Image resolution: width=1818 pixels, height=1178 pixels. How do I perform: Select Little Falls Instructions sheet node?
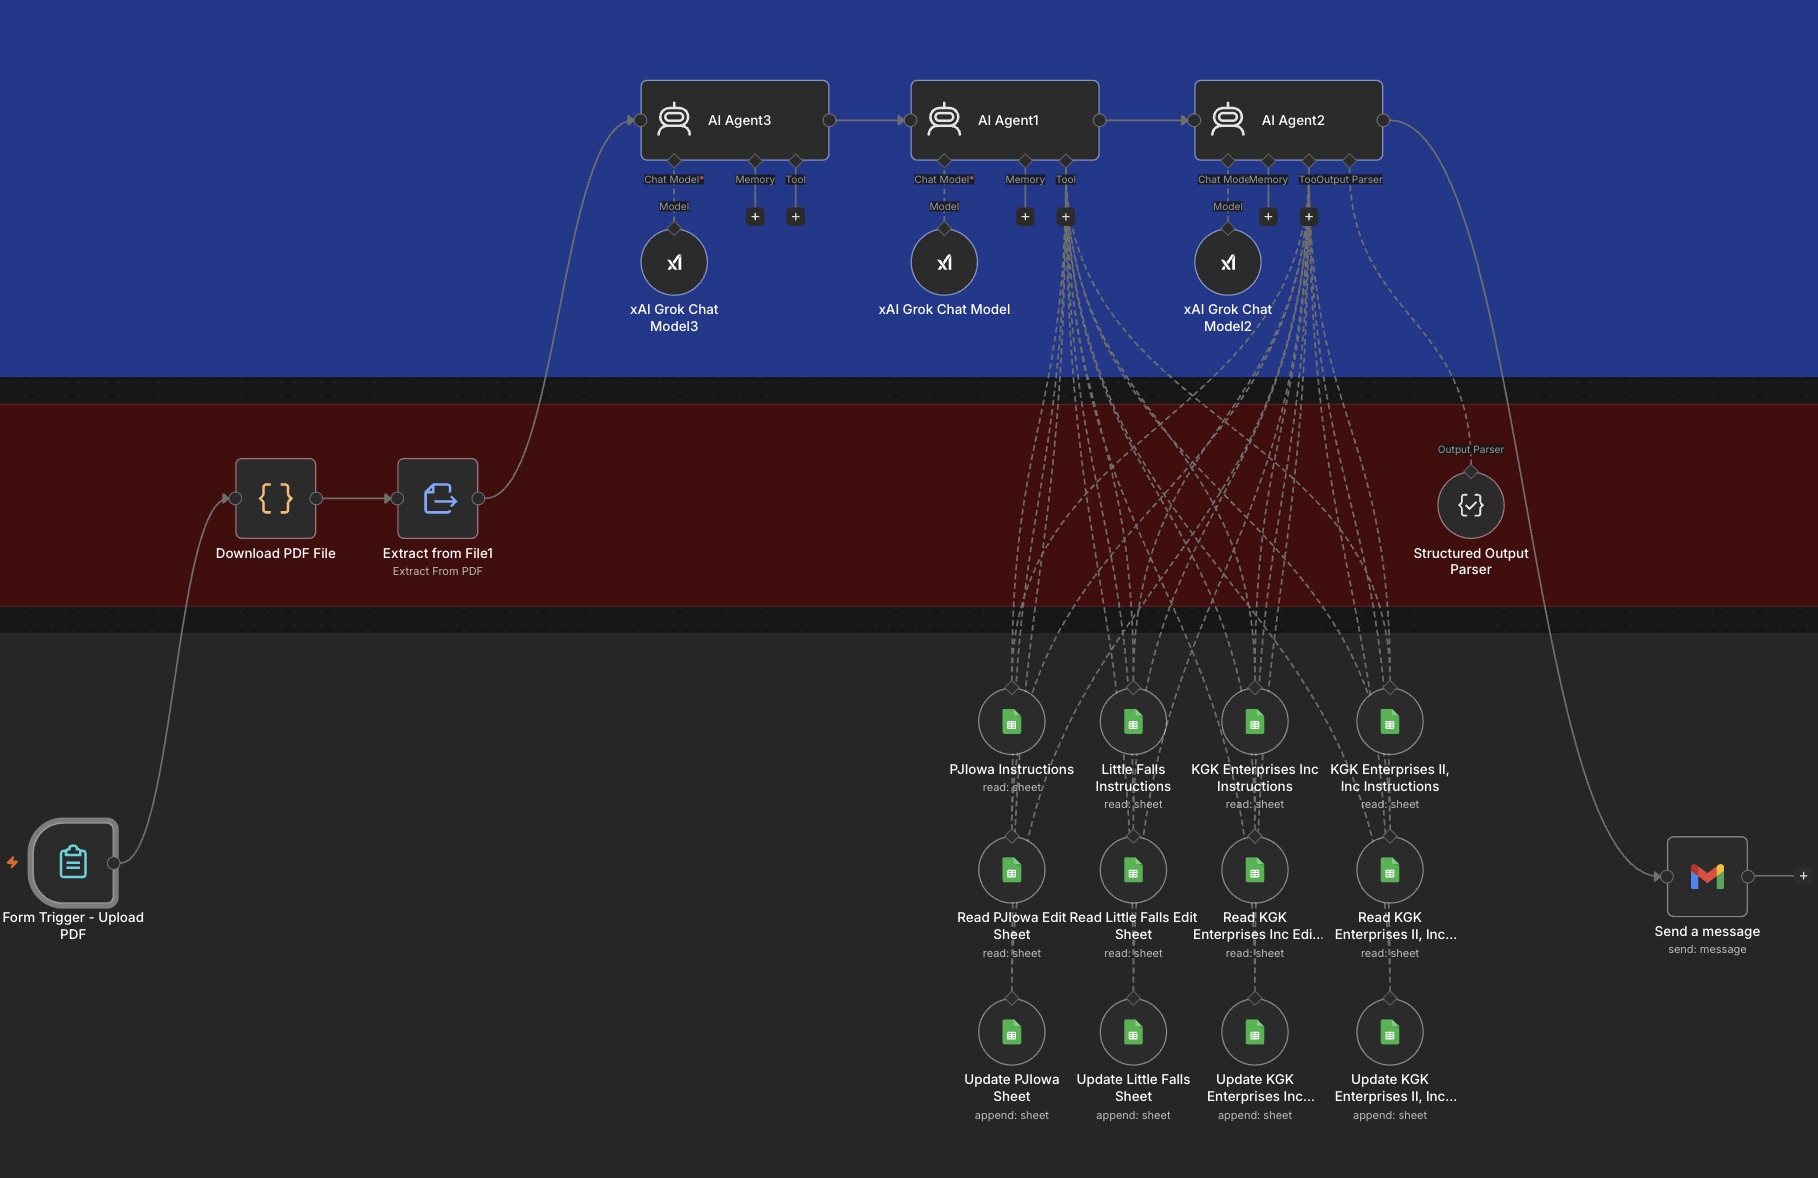(x=1133, y=721)
